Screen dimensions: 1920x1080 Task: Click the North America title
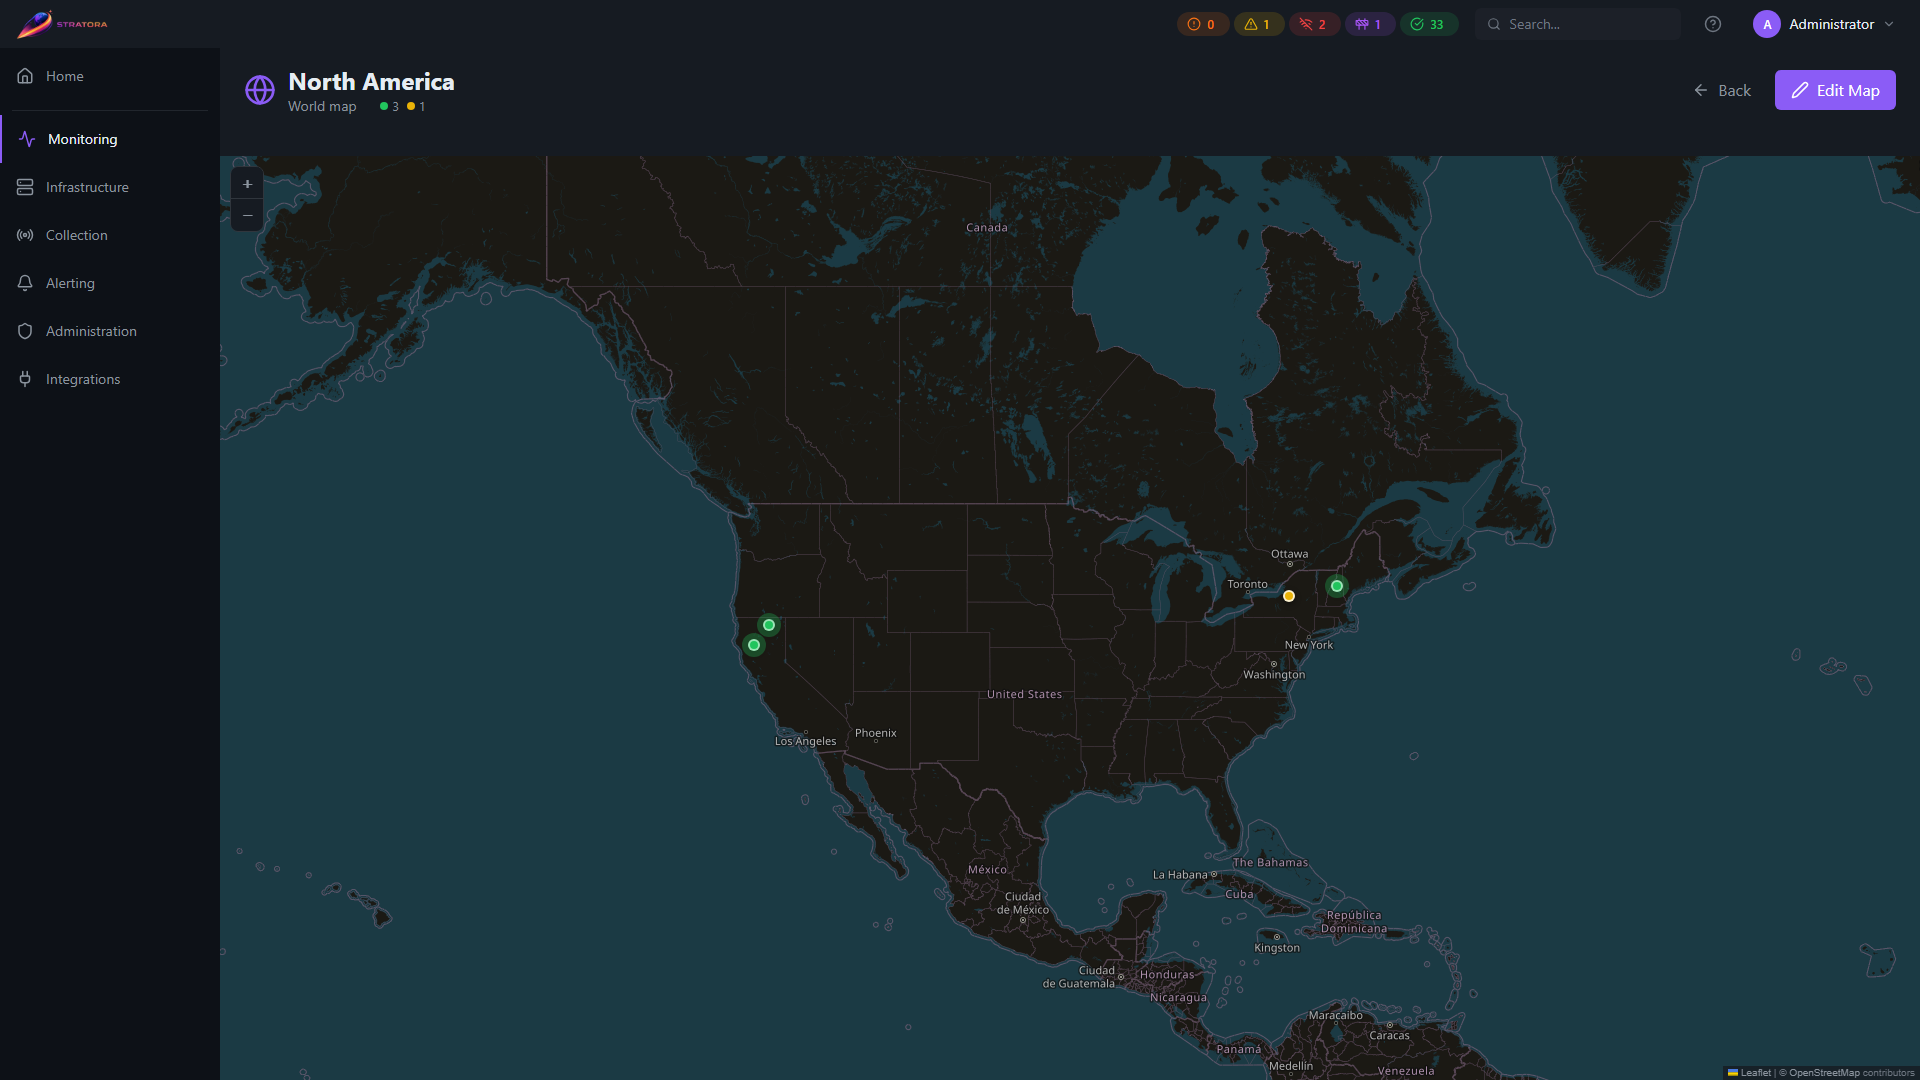pos(371,82)
